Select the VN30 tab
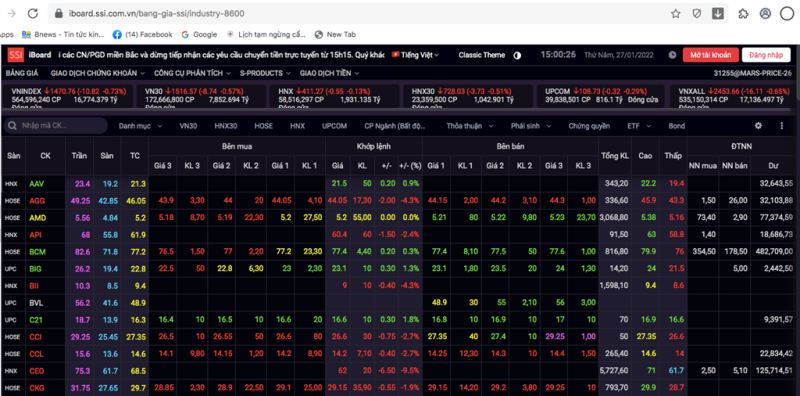Viewport: 800px width, 396px height. tap(188, 126)
